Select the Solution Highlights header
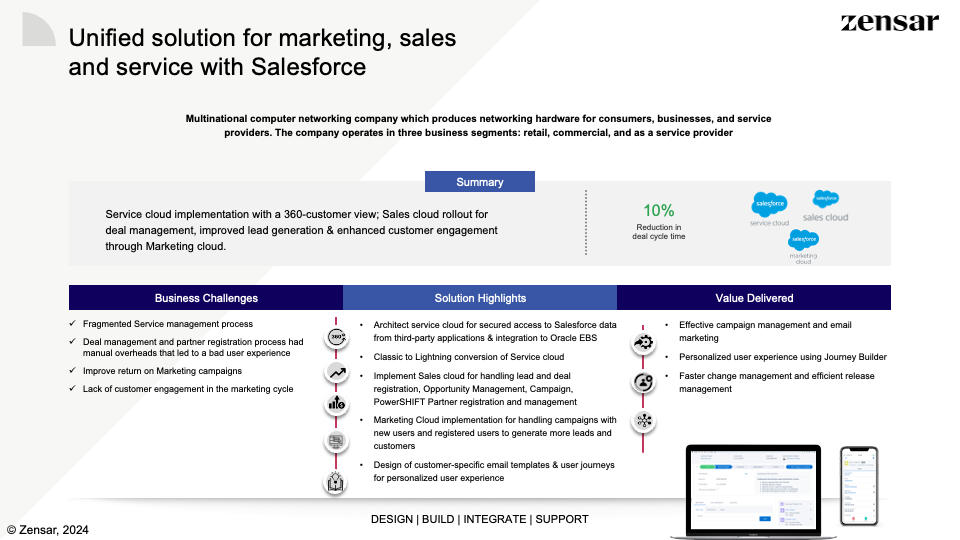This screenshot has height=540, width=960. 480,298
